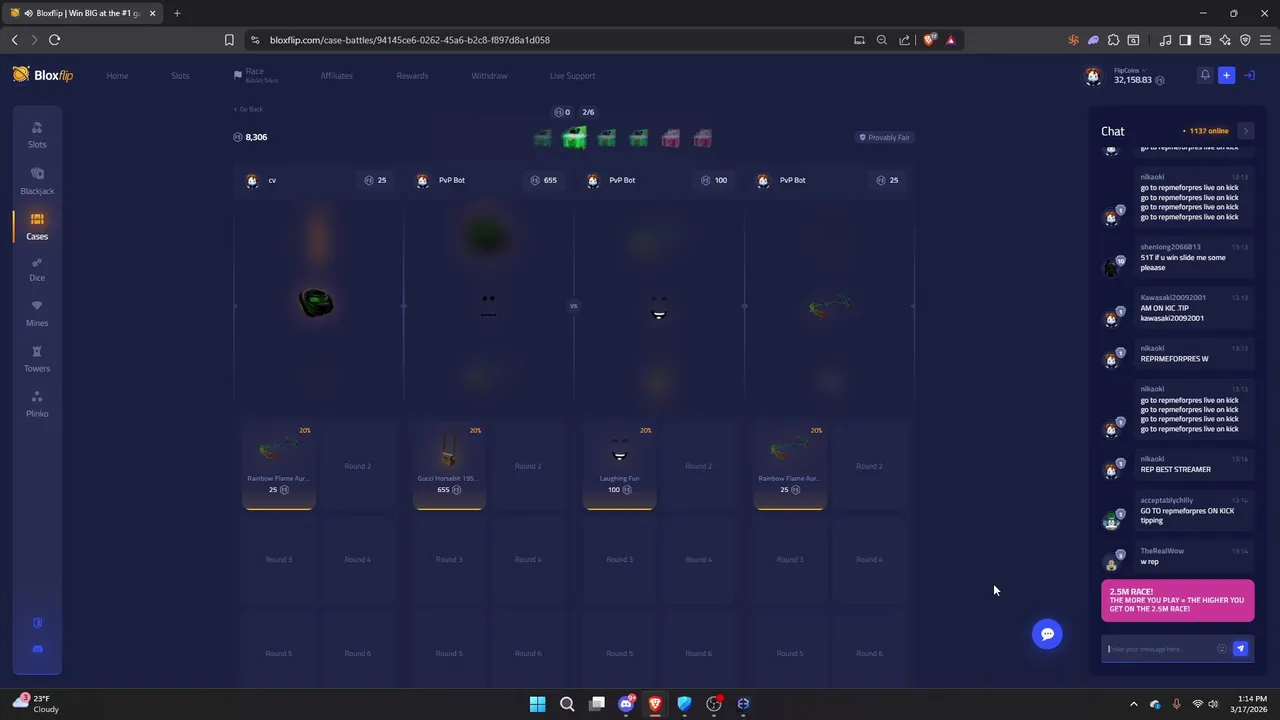
Task: Send the chat message
Action: tap(1241, 649)
